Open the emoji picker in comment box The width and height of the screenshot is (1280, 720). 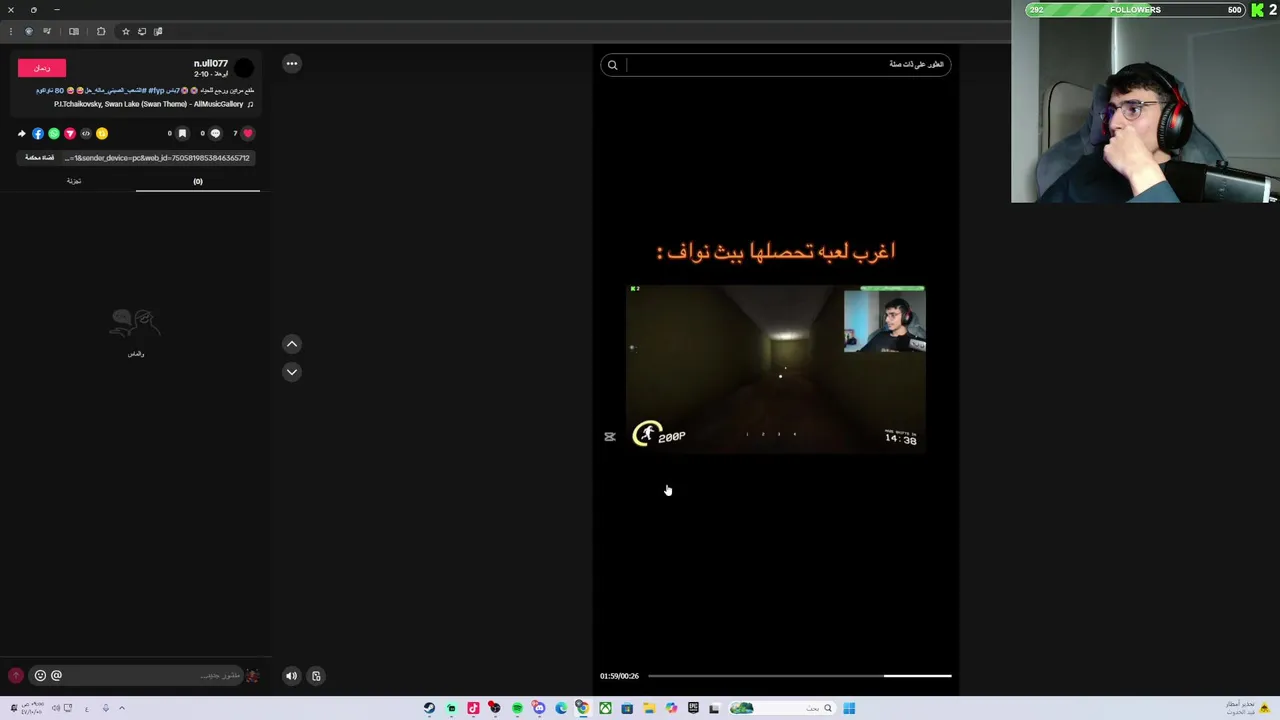pos(40,675)
